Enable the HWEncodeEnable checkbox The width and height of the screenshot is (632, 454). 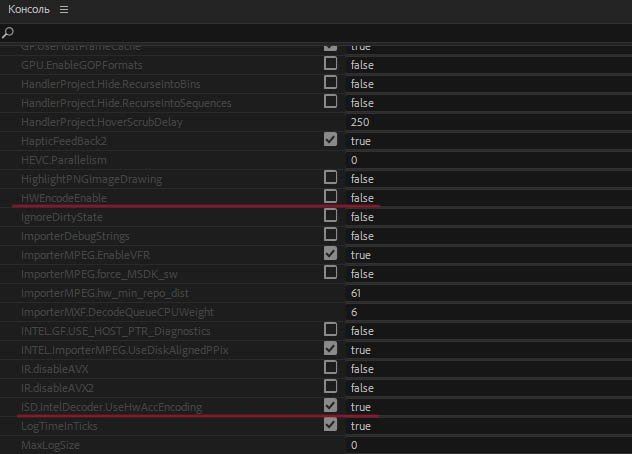point(331,196)
